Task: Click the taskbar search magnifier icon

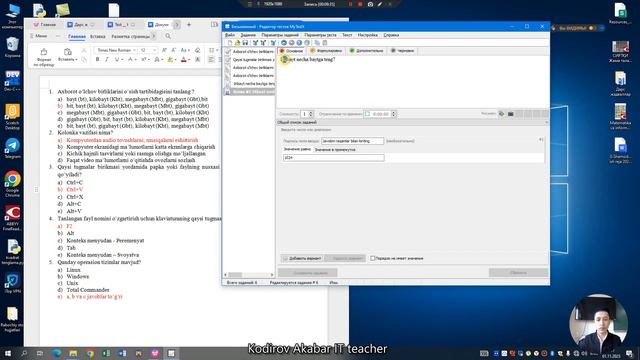Action: point(24,353)
